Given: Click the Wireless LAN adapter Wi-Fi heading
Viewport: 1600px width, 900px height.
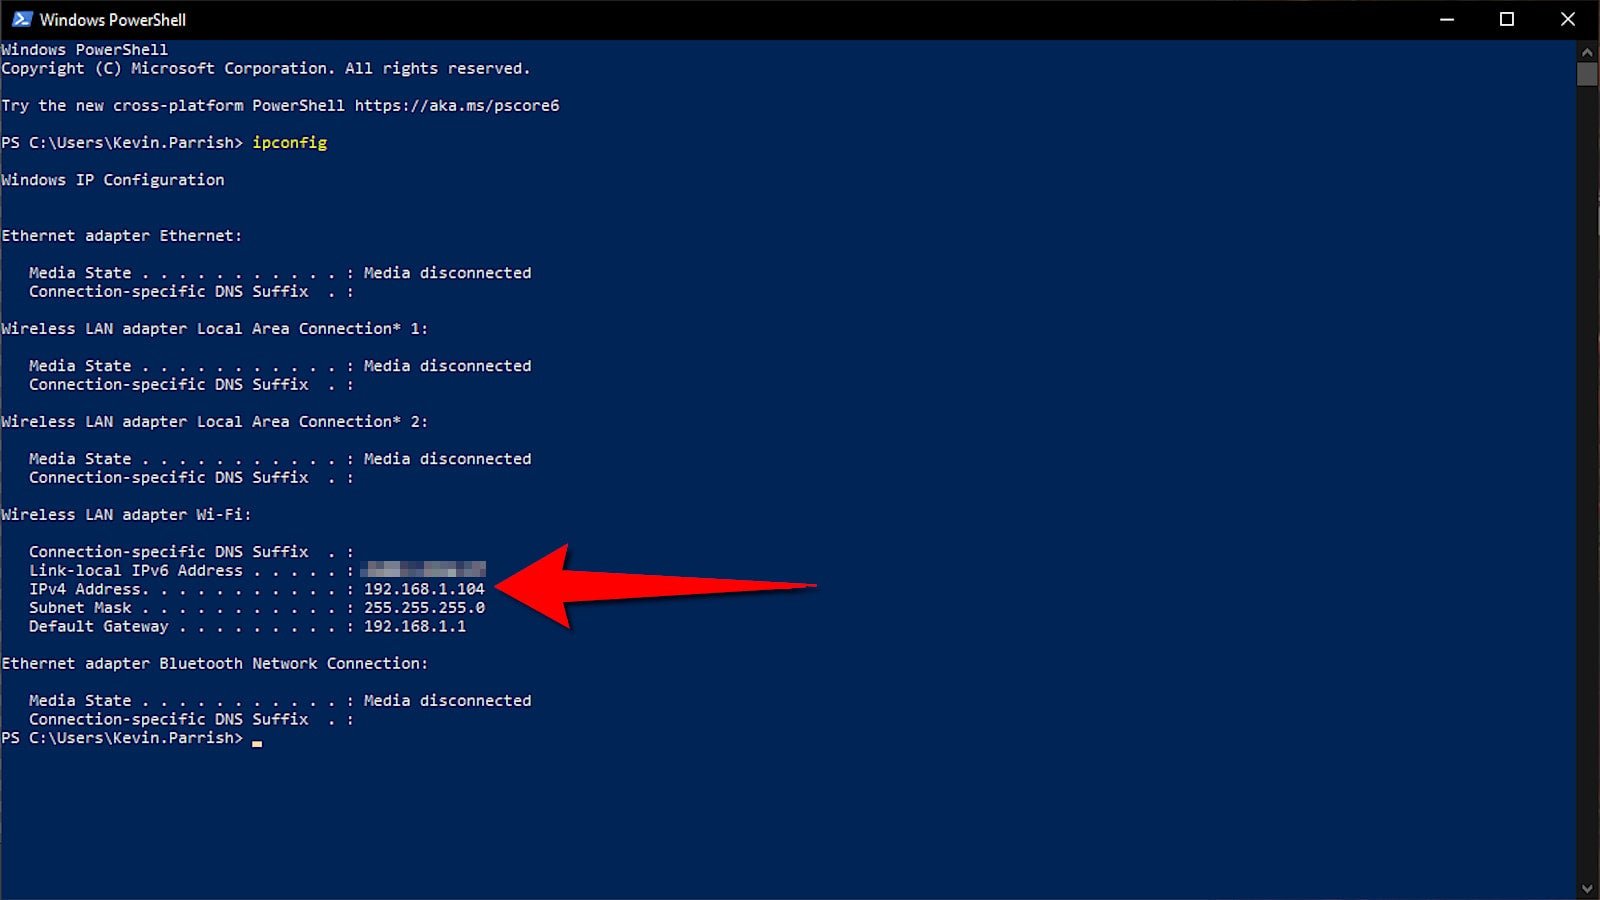Looking at the screenshot, I should coord(126,514).
